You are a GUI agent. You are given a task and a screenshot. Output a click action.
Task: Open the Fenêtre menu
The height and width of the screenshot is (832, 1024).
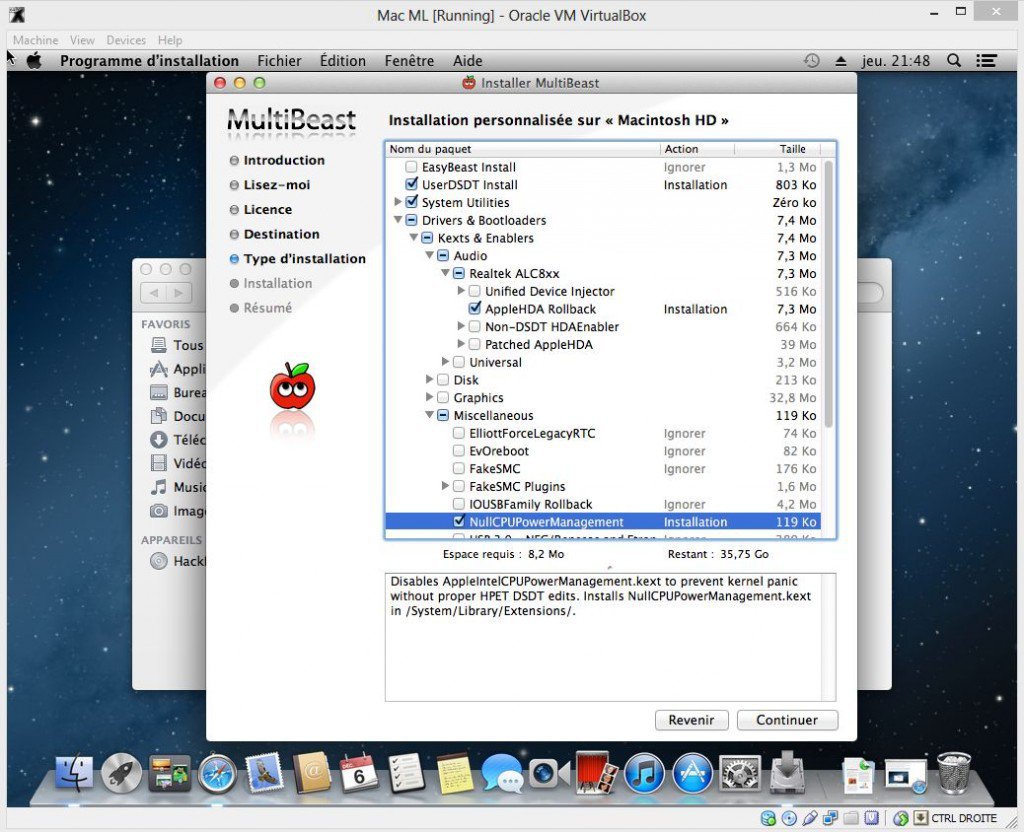(x=409, y=61)
